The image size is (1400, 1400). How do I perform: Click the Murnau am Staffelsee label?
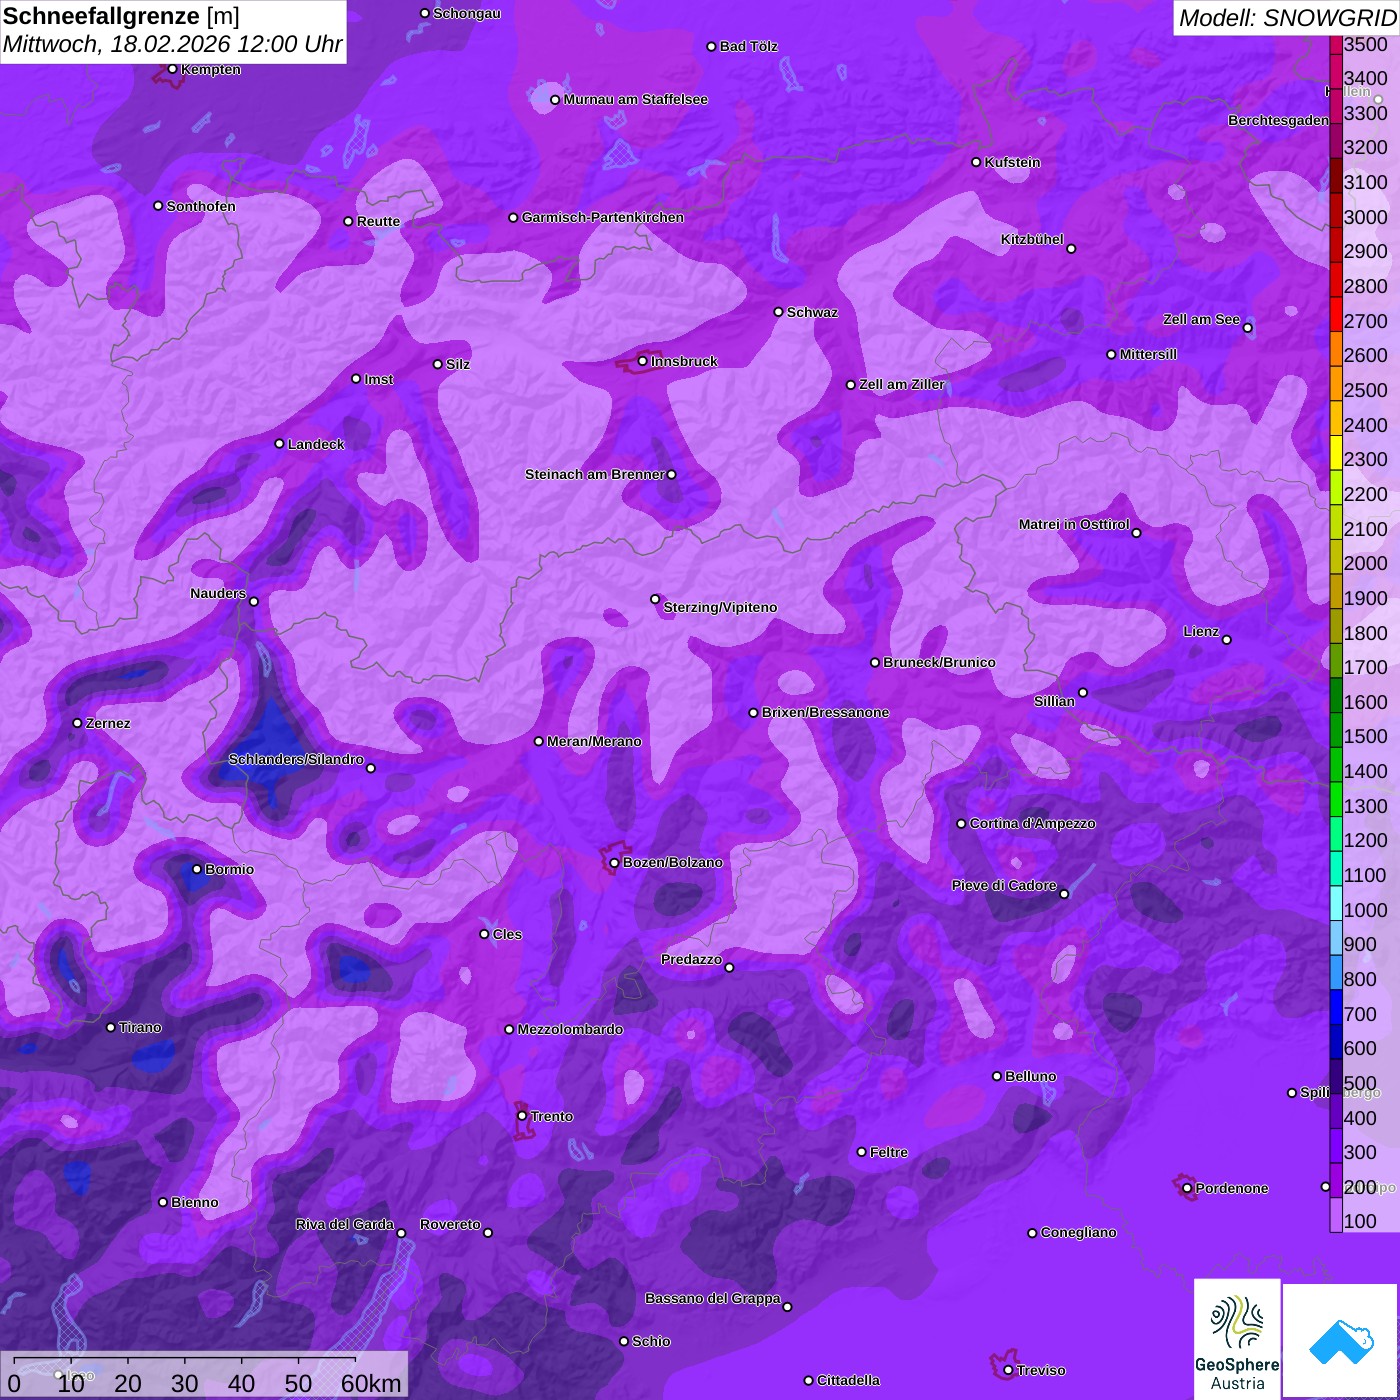(x=636, y=99)
